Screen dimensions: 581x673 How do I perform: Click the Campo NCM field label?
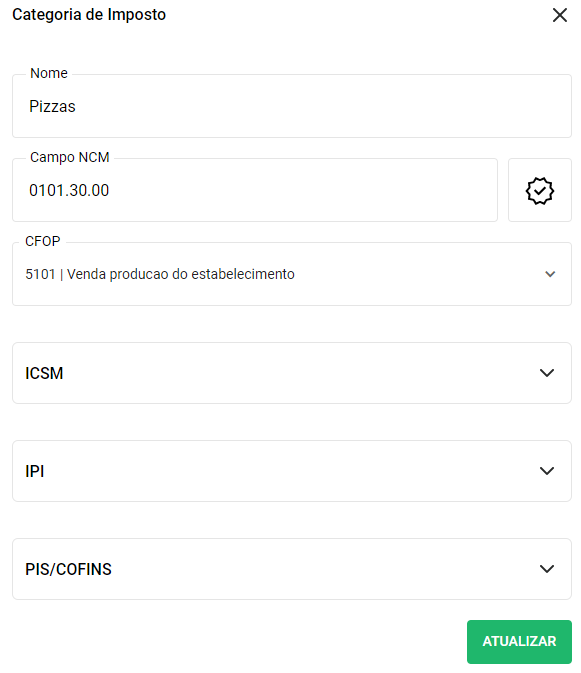(70, 157)
